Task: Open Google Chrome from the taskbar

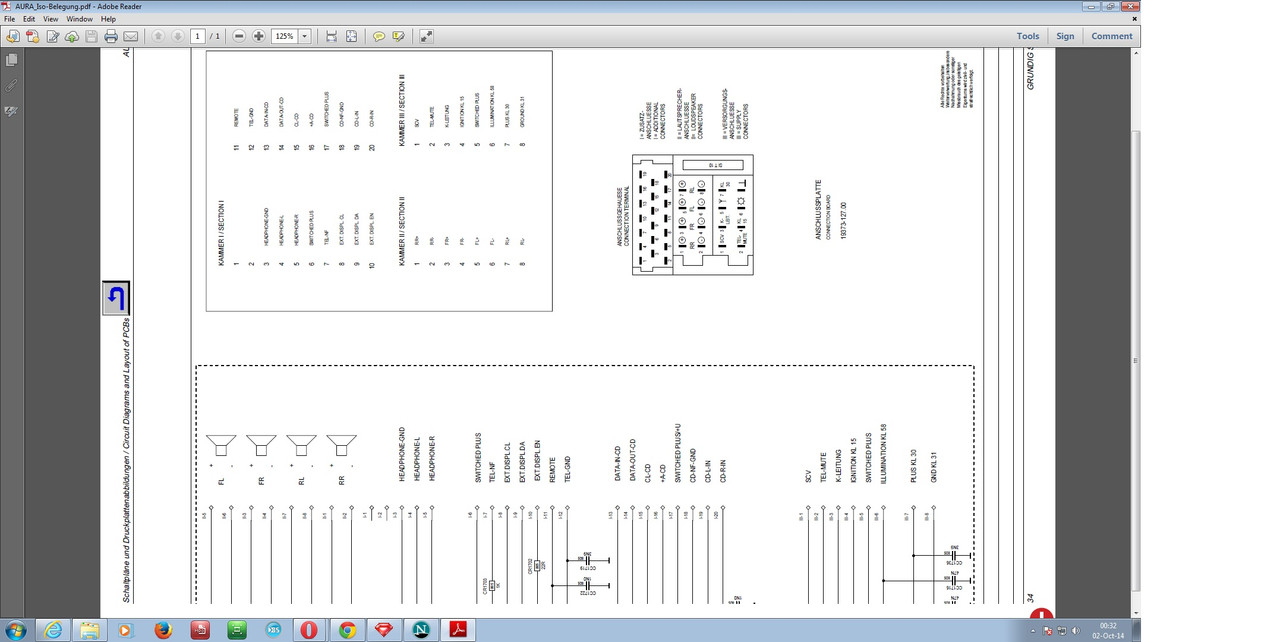Action: pos(347,630)
